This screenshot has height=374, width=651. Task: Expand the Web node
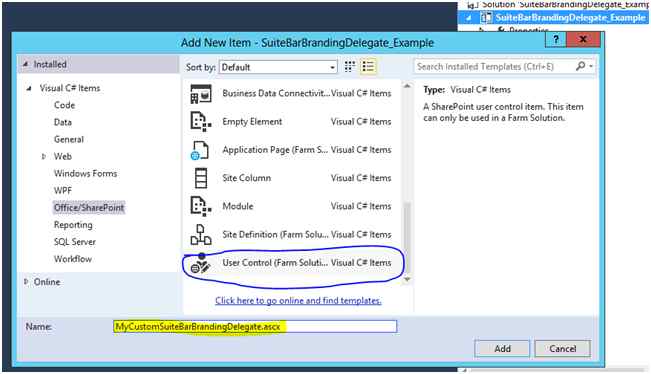[44, 156]
